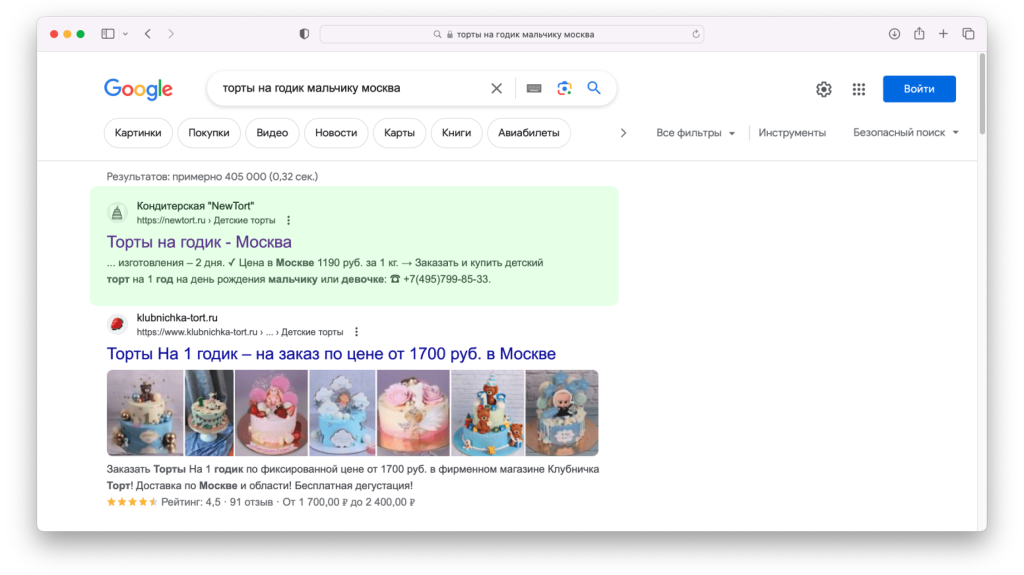Screen dimensions: 1024x575
Task: Show the tab overview icon
Action: [968, 34]
